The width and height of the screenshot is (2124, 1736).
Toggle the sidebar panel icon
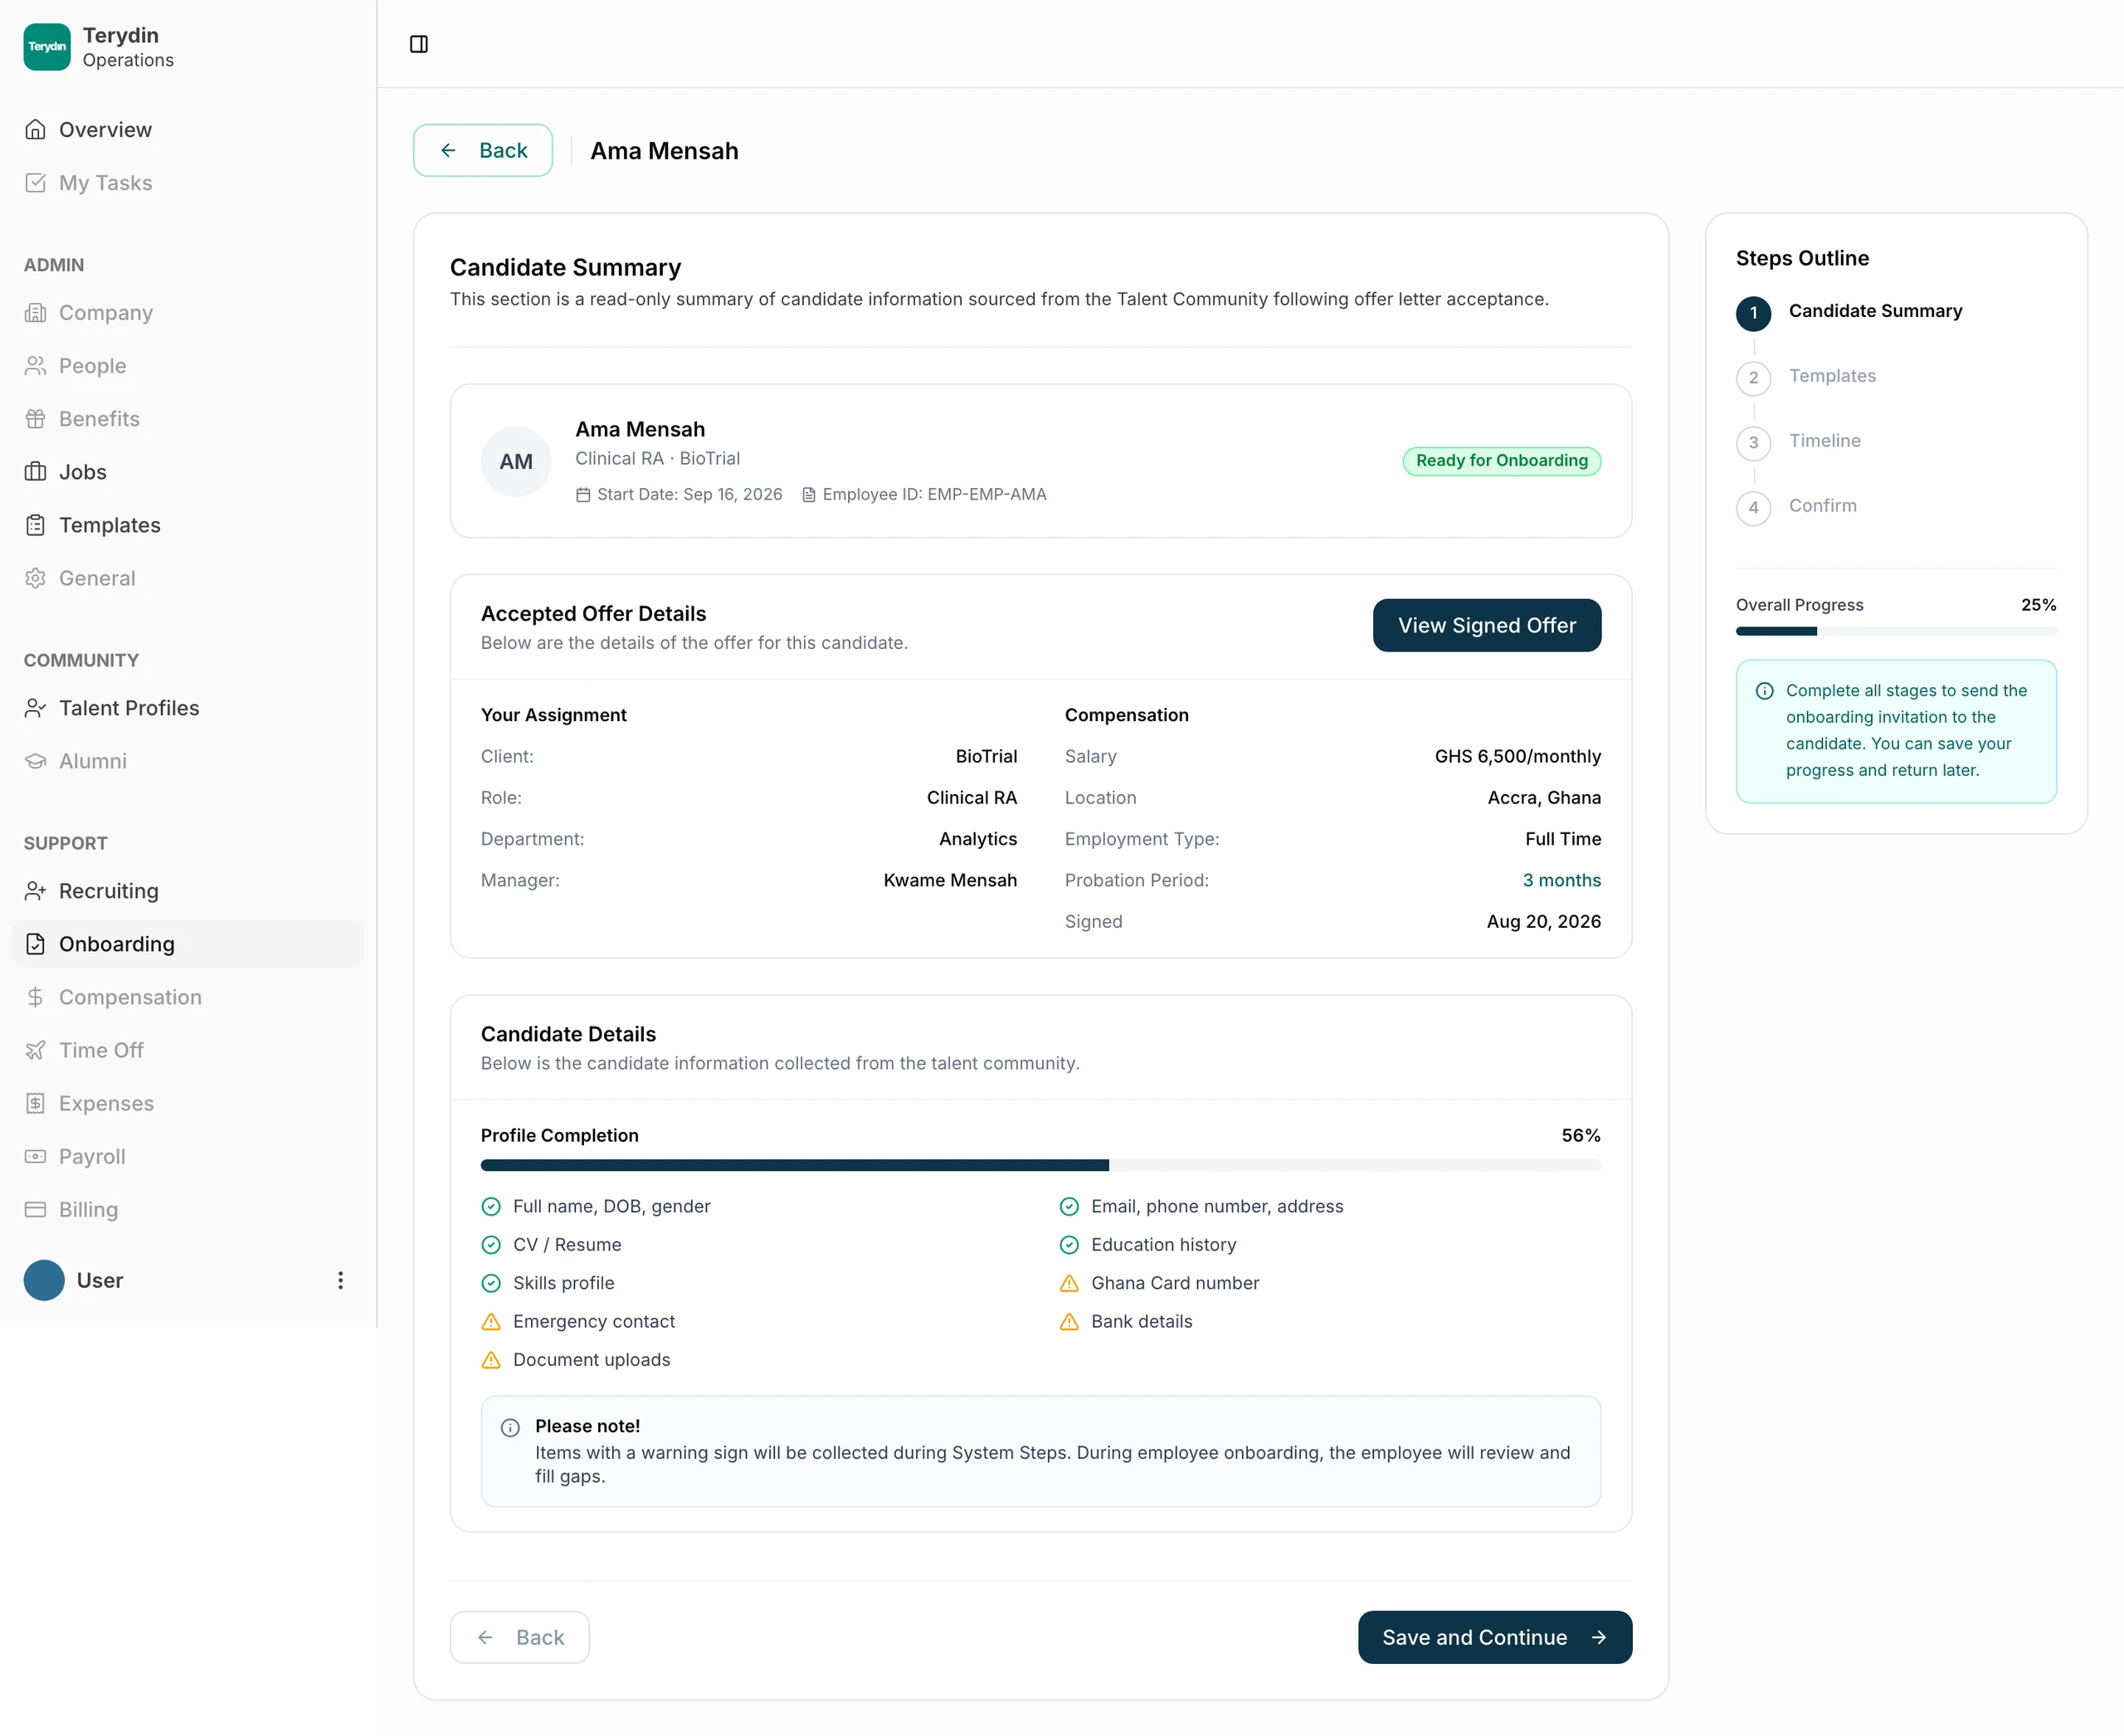[419, 44]
